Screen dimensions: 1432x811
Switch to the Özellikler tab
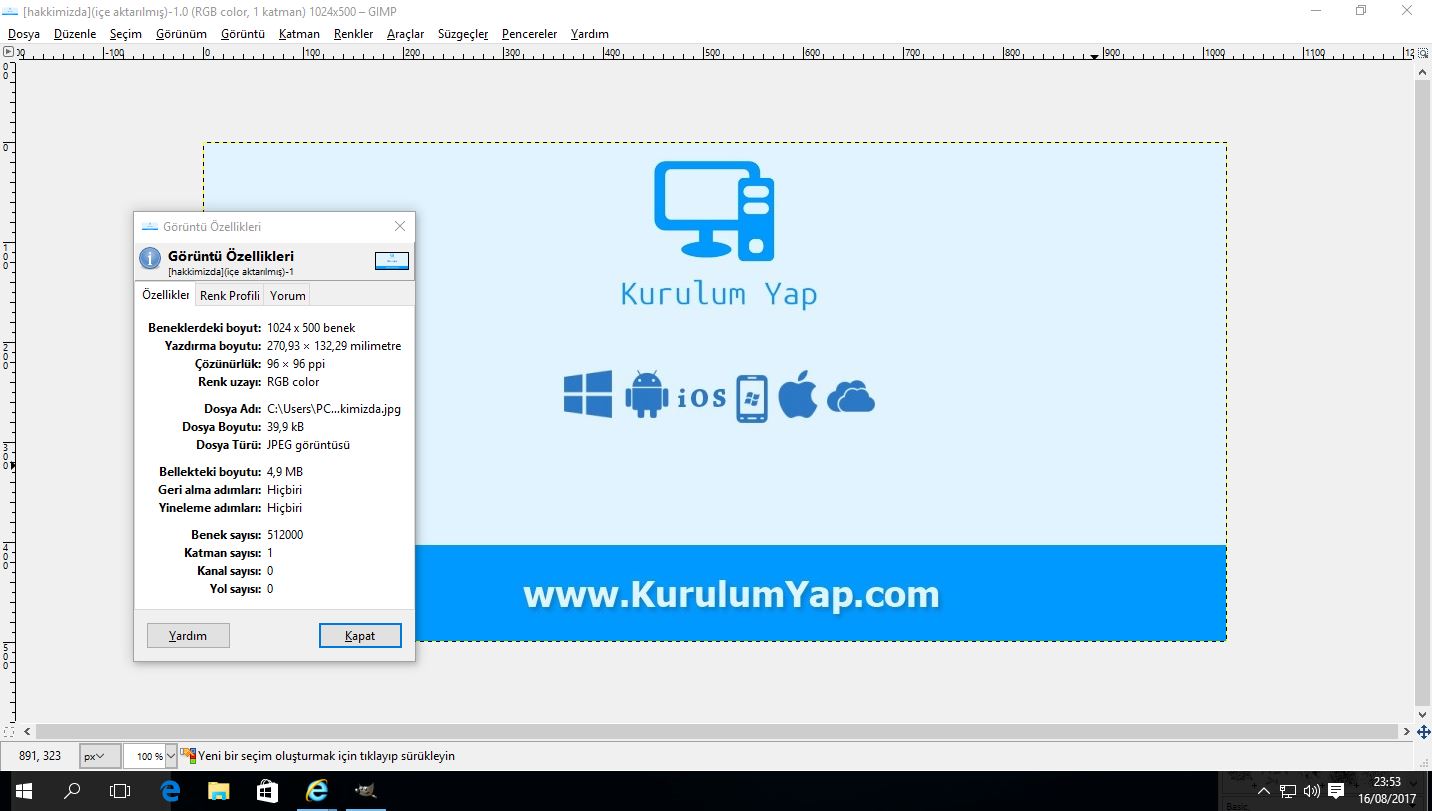click(165, 295)
